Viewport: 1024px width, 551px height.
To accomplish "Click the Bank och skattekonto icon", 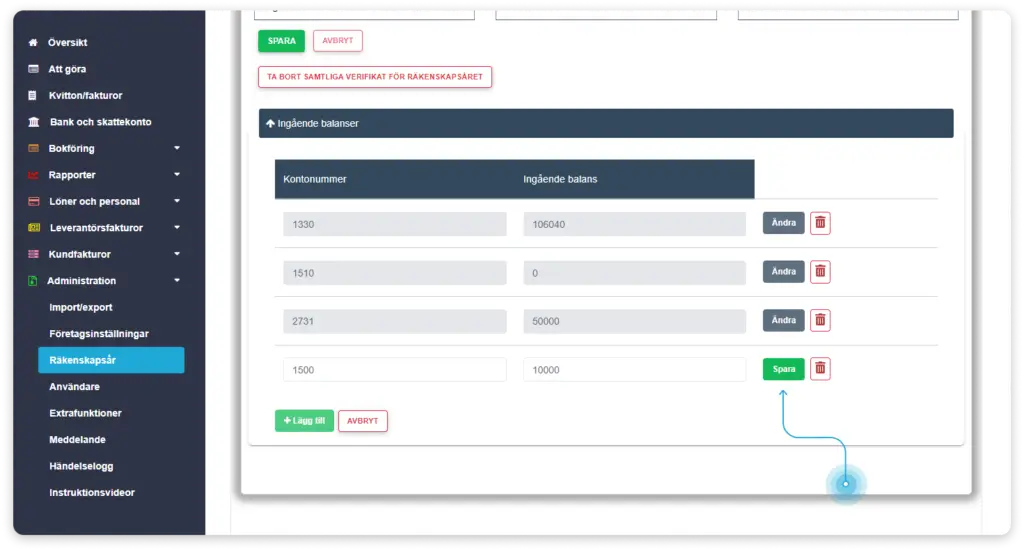I will pos(34,122).
